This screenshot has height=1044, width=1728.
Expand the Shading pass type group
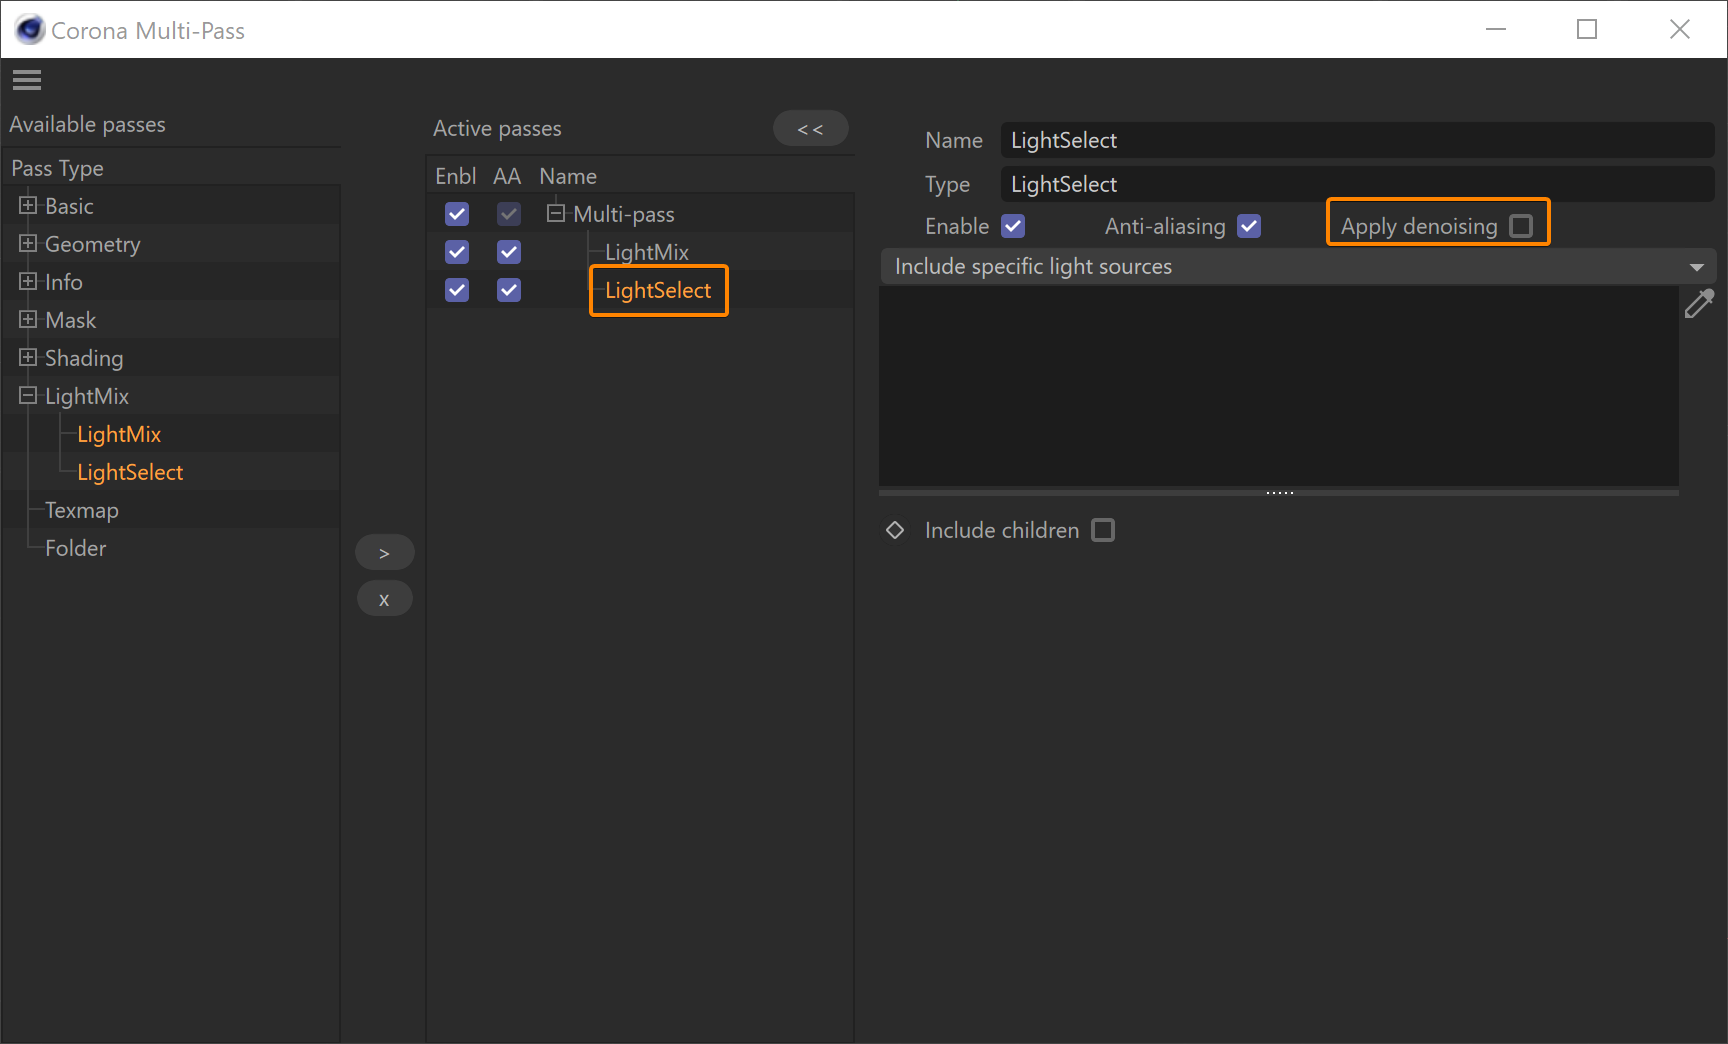(x=28, y=357)
